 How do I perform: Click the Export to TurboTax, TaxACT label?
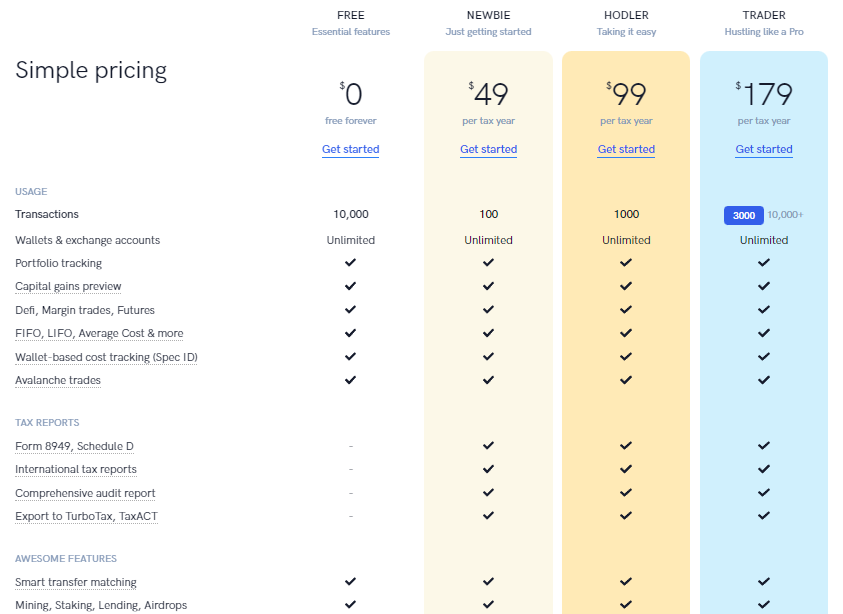pos(86,516)
